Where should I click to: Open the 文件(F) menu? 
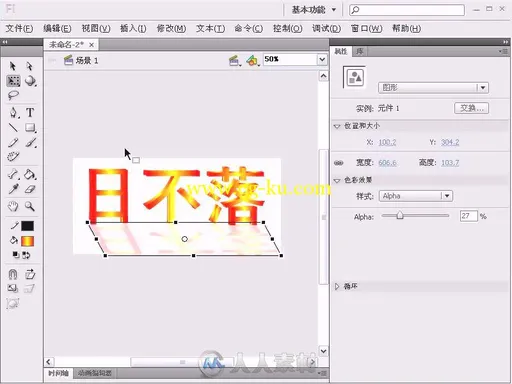coord(19,29)
